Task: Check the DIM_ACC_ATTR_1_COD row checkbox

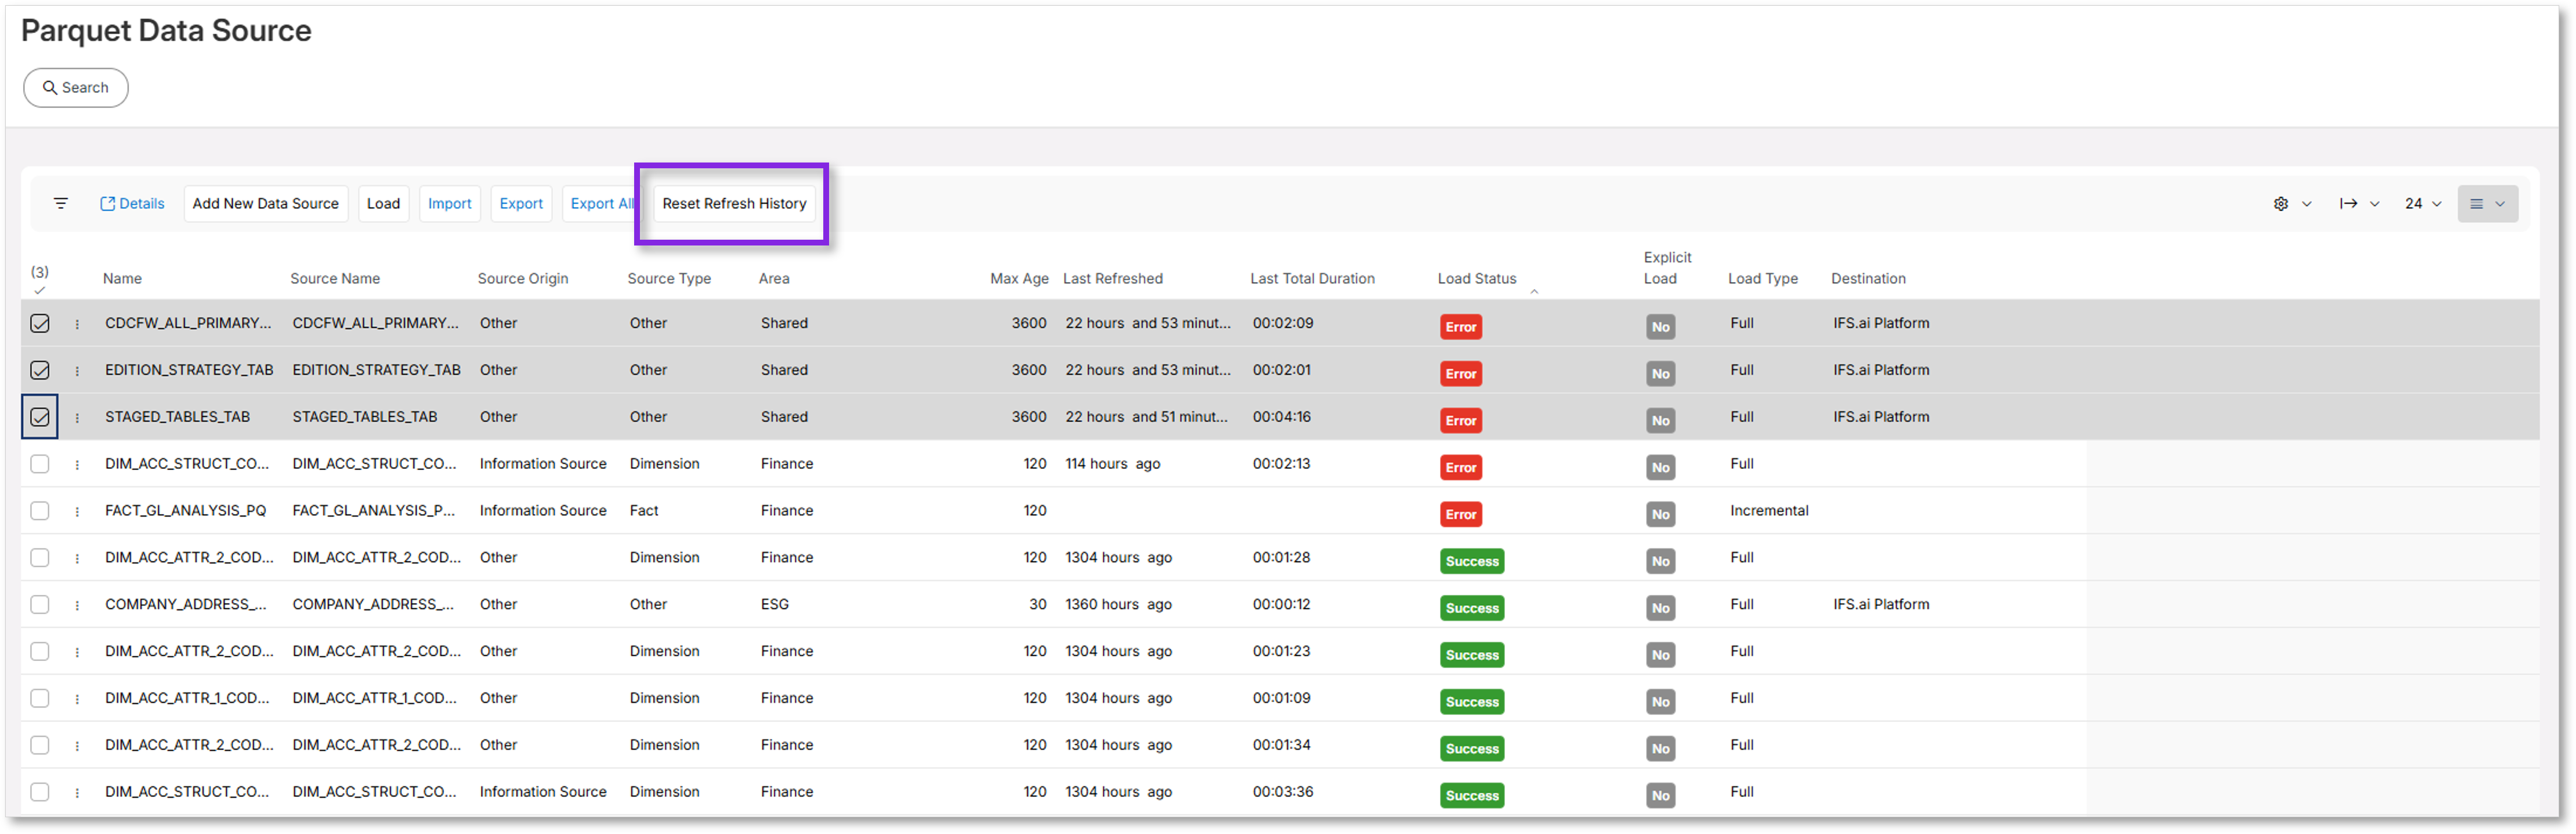Action: click(40, 698)
